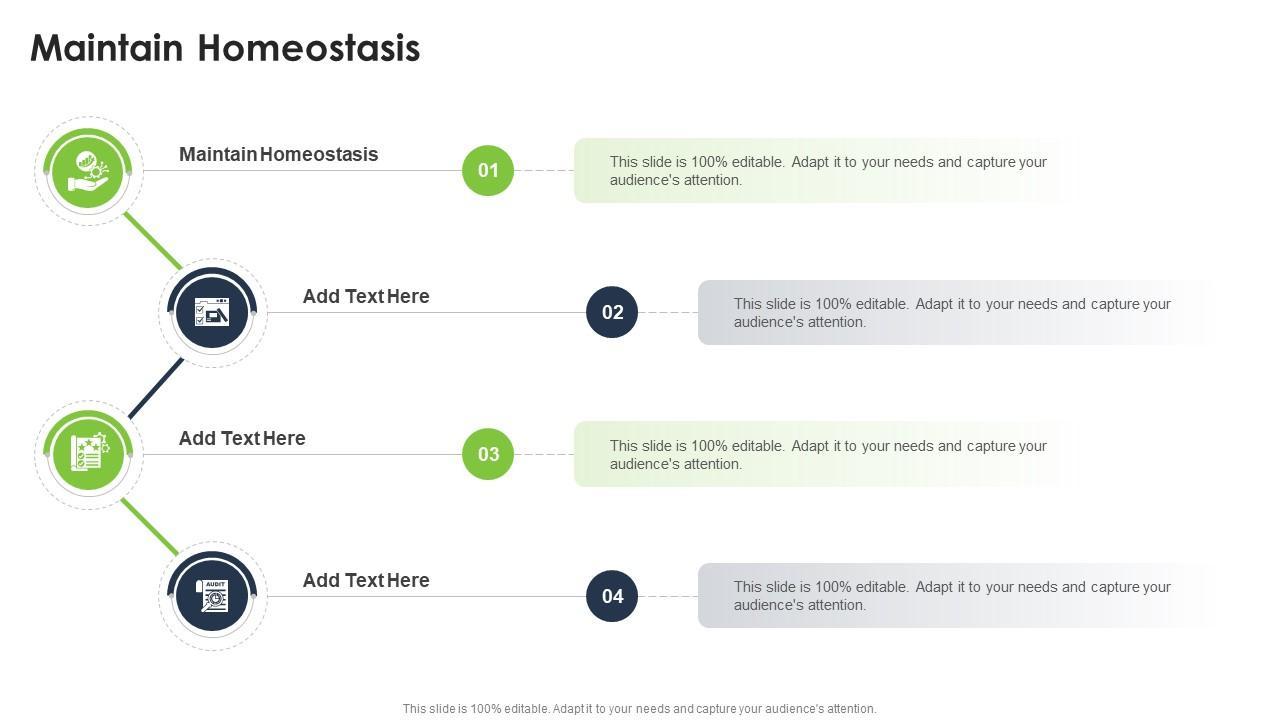
Task: Click the Add Text Here heading beside 03
Action: pos(242,438)
